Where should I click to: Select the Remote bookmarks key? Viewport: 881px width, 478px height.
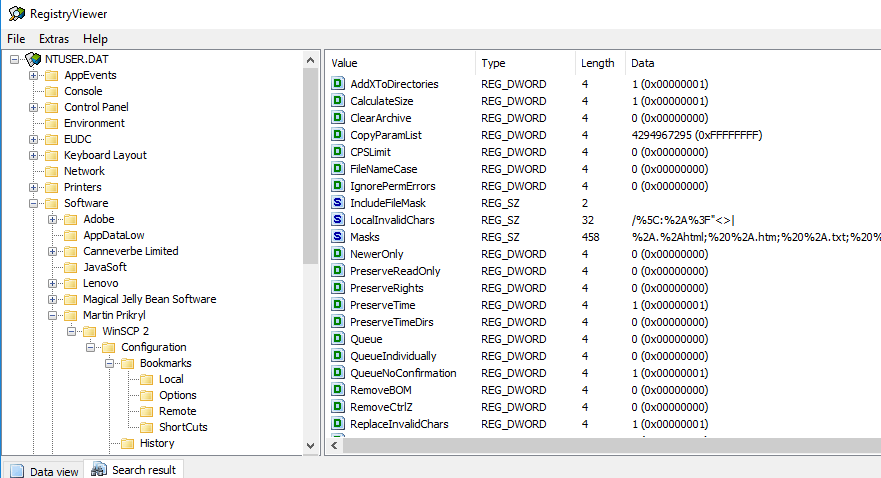(x=177, y=411)
